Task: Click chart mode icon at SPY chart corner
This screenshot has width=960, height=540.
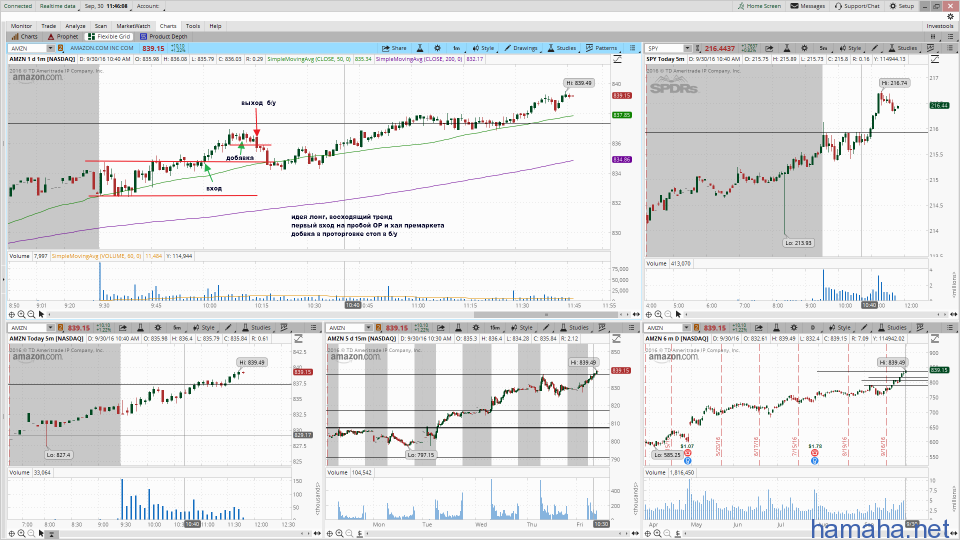Action: pos(935,59)
